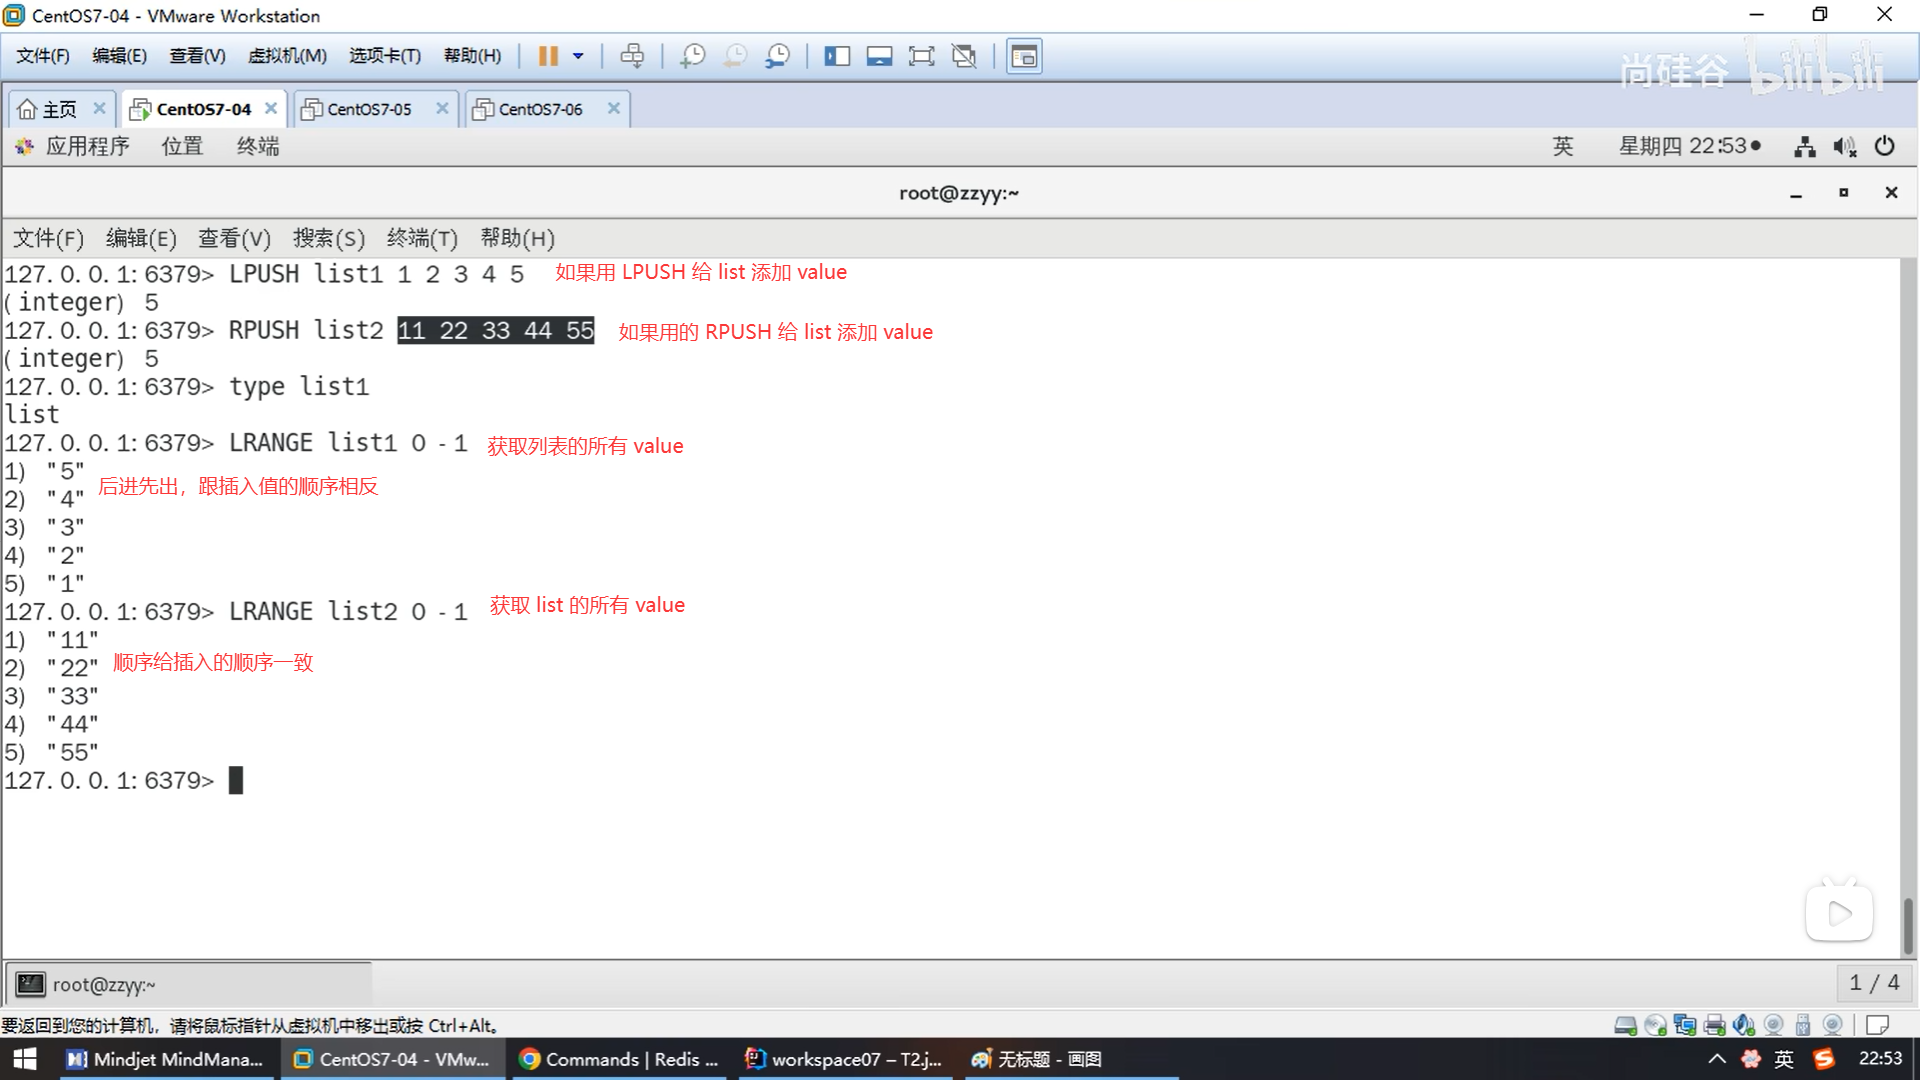
Task: Click the workspace switcher 1 / 4
Action: click(1873, 983)
